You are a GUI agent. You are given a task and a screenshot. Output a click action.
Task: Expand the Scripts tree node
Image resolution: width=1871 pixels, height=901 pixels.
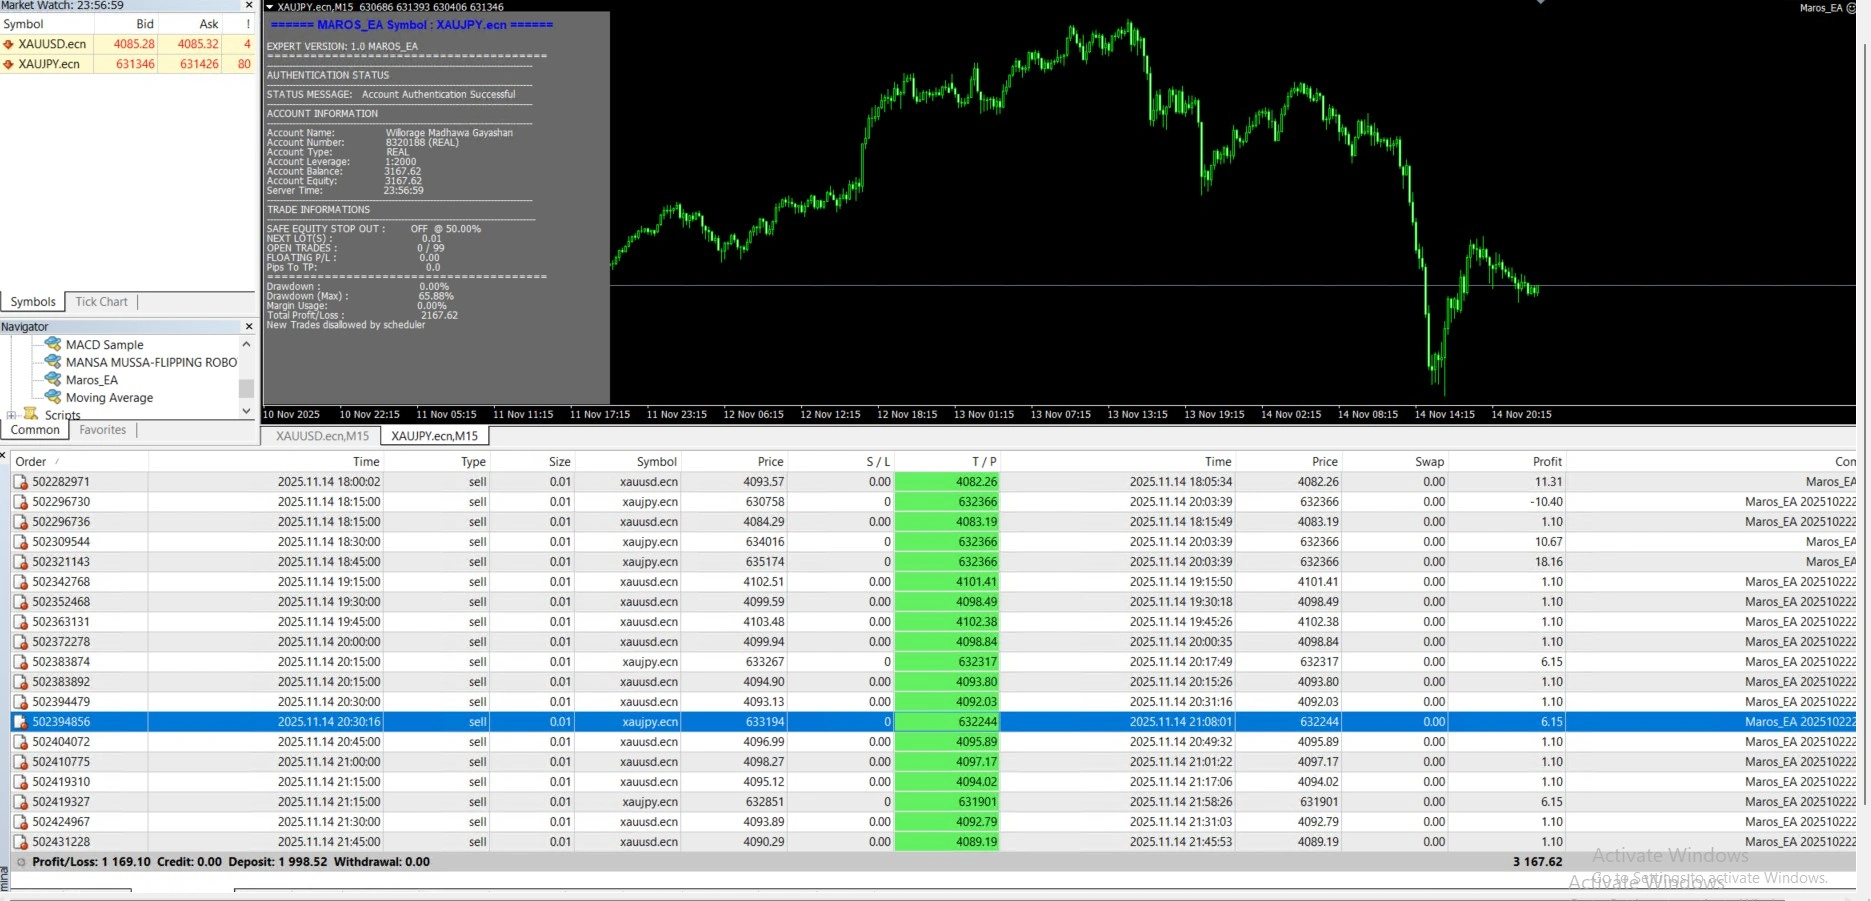point(11,415)
